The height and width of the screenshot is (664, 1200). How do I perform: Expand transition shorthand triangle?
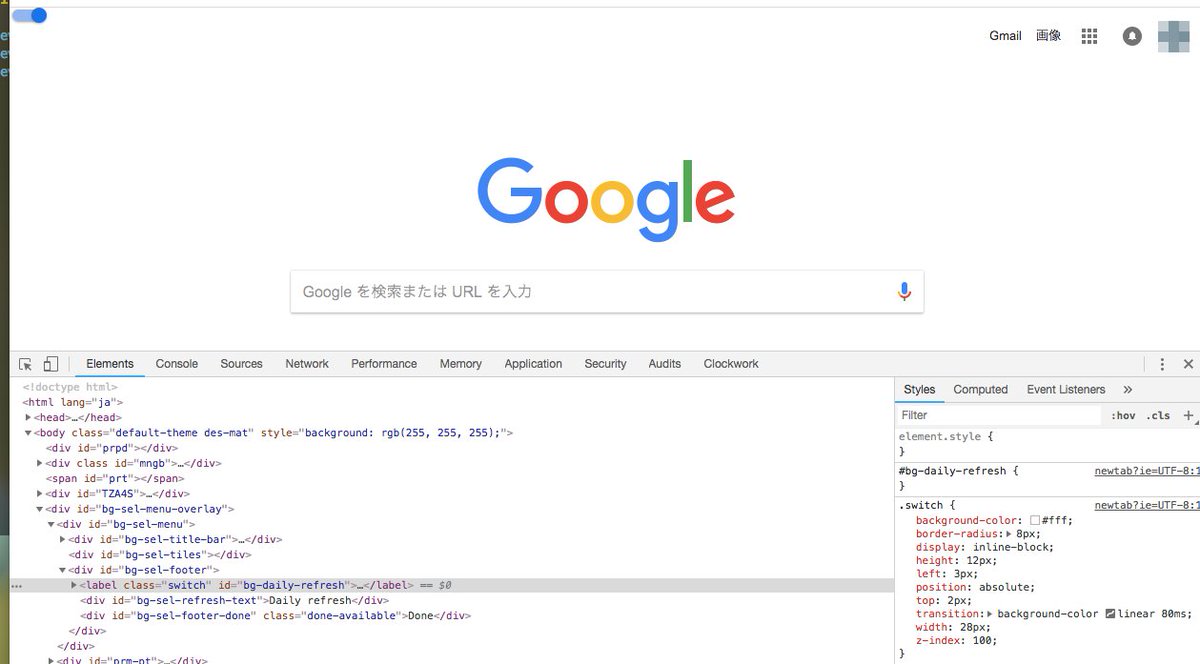point(989,614)
